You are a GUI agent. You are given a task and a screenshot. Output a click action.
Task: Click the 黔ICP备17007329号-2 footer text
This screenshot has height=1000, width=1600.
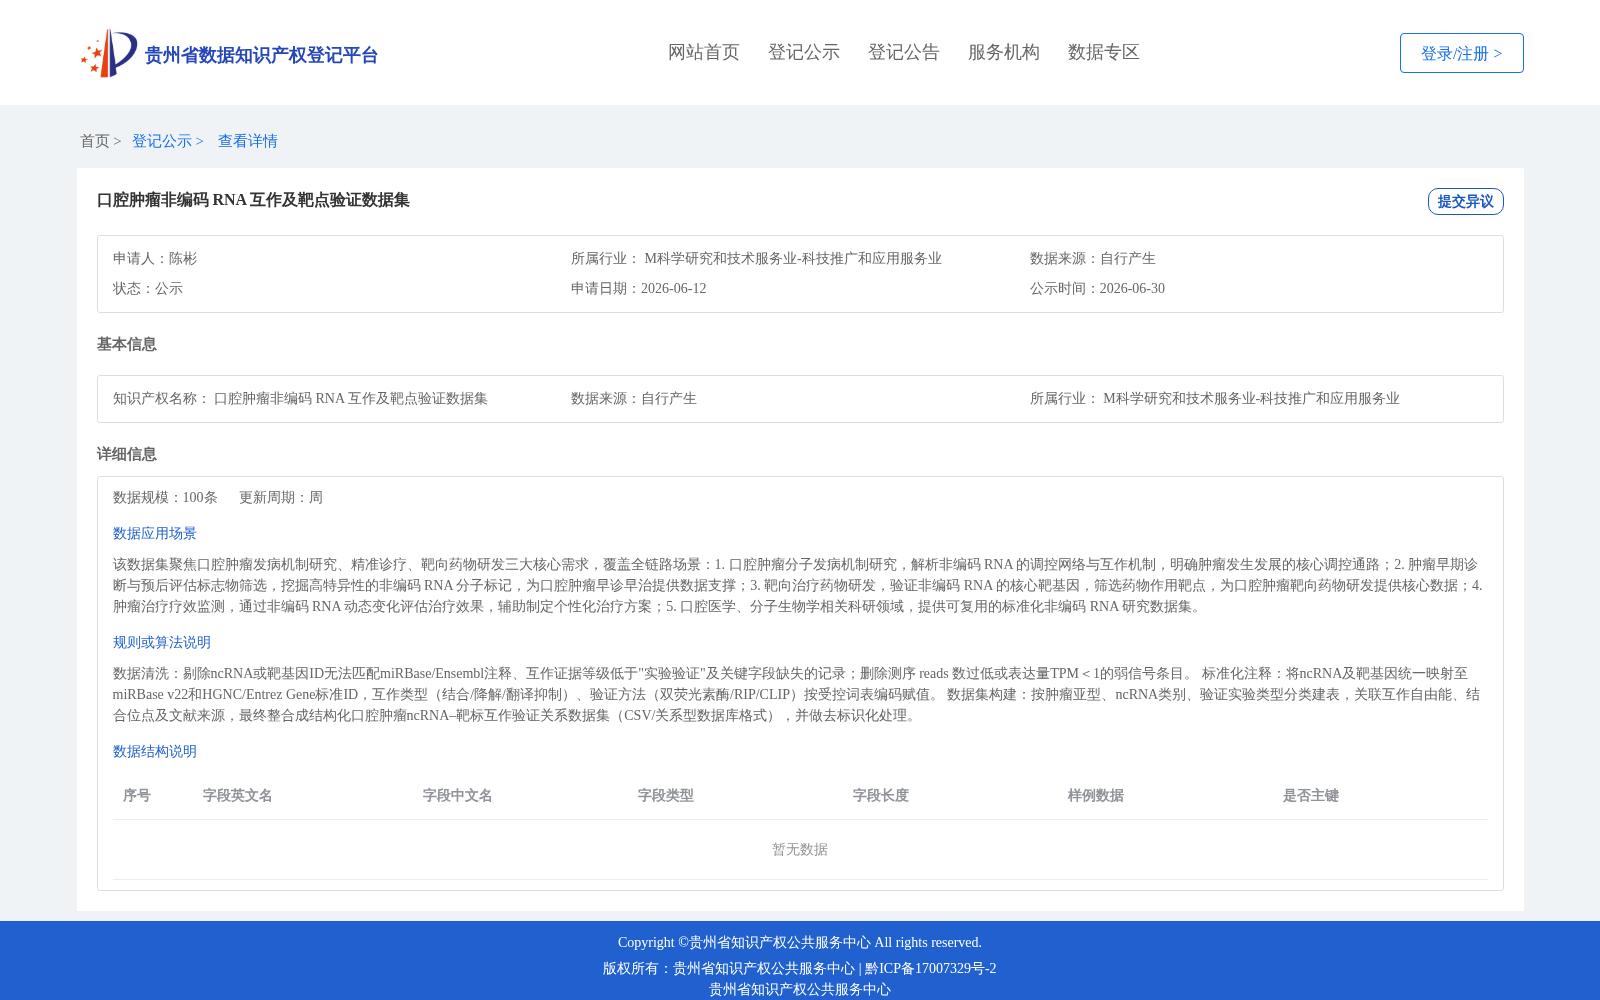tap(931, 968)
